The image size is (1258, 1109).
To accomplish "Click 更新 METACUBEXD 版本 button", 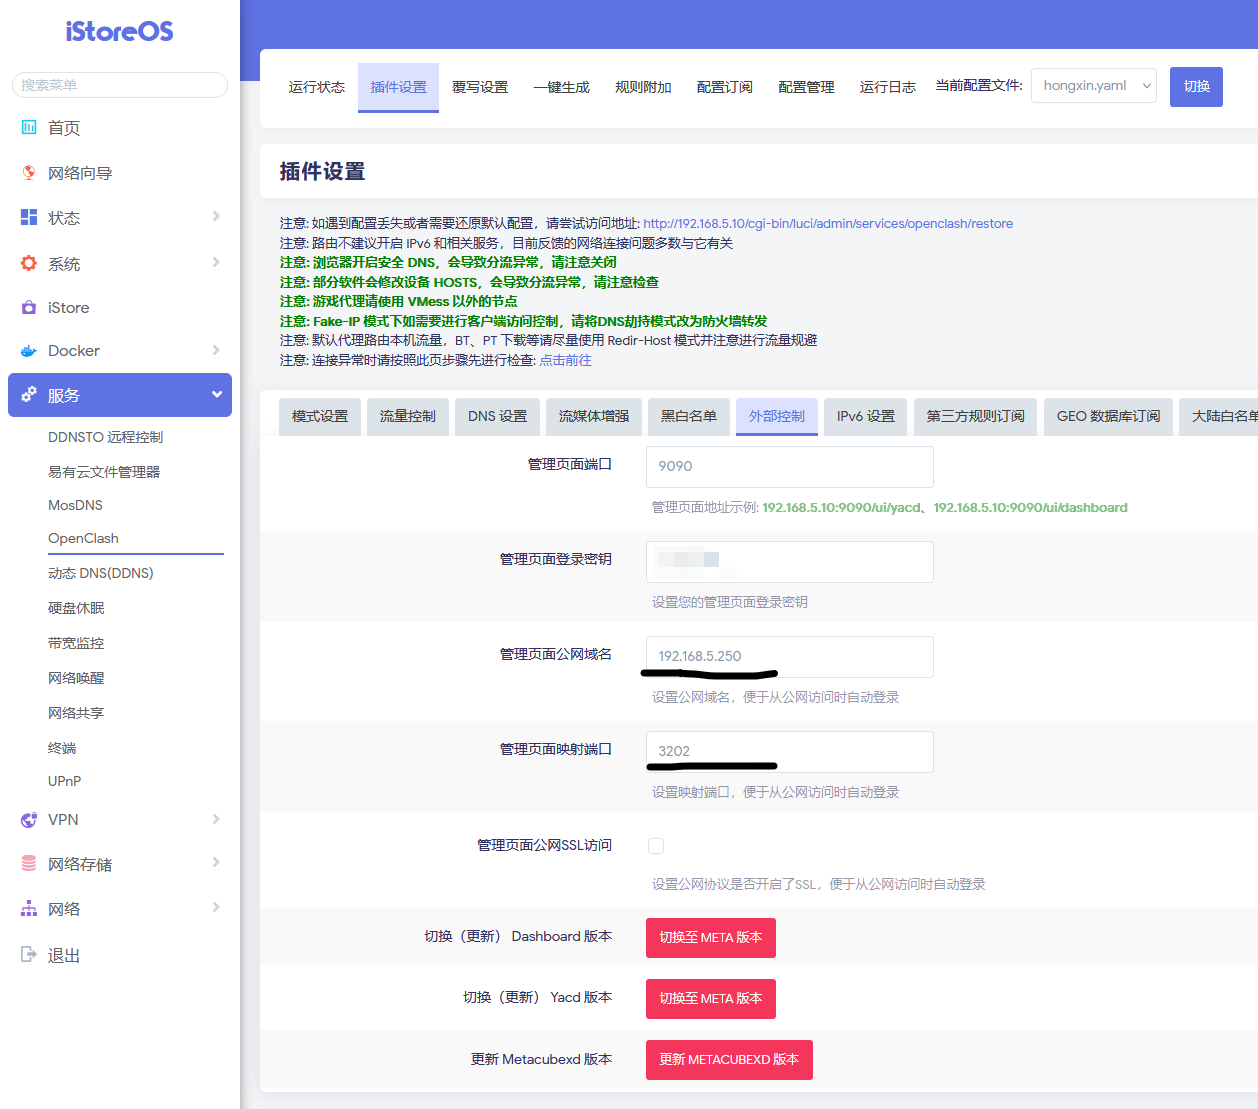I will (x=729, y=1060).
